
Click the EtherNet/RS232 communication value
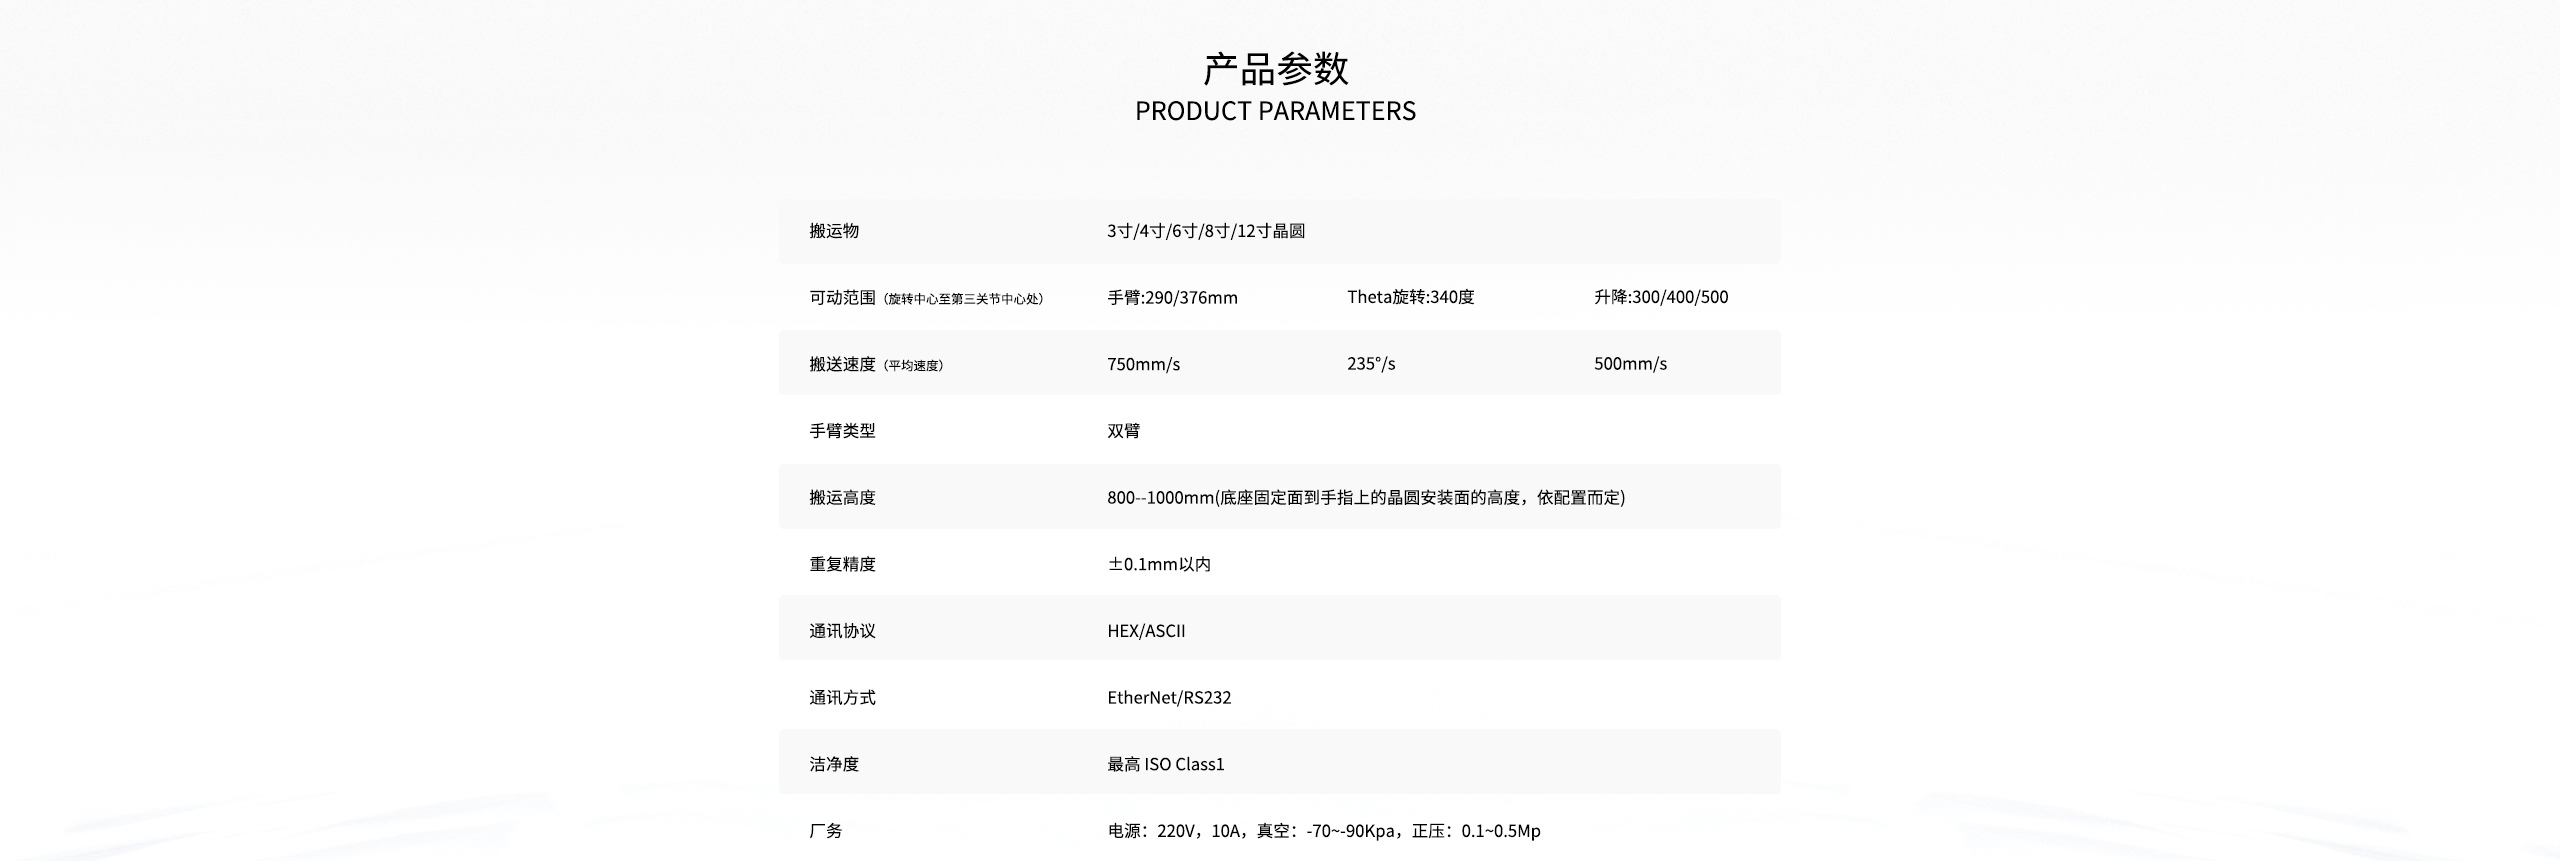tap(1169, 698)
